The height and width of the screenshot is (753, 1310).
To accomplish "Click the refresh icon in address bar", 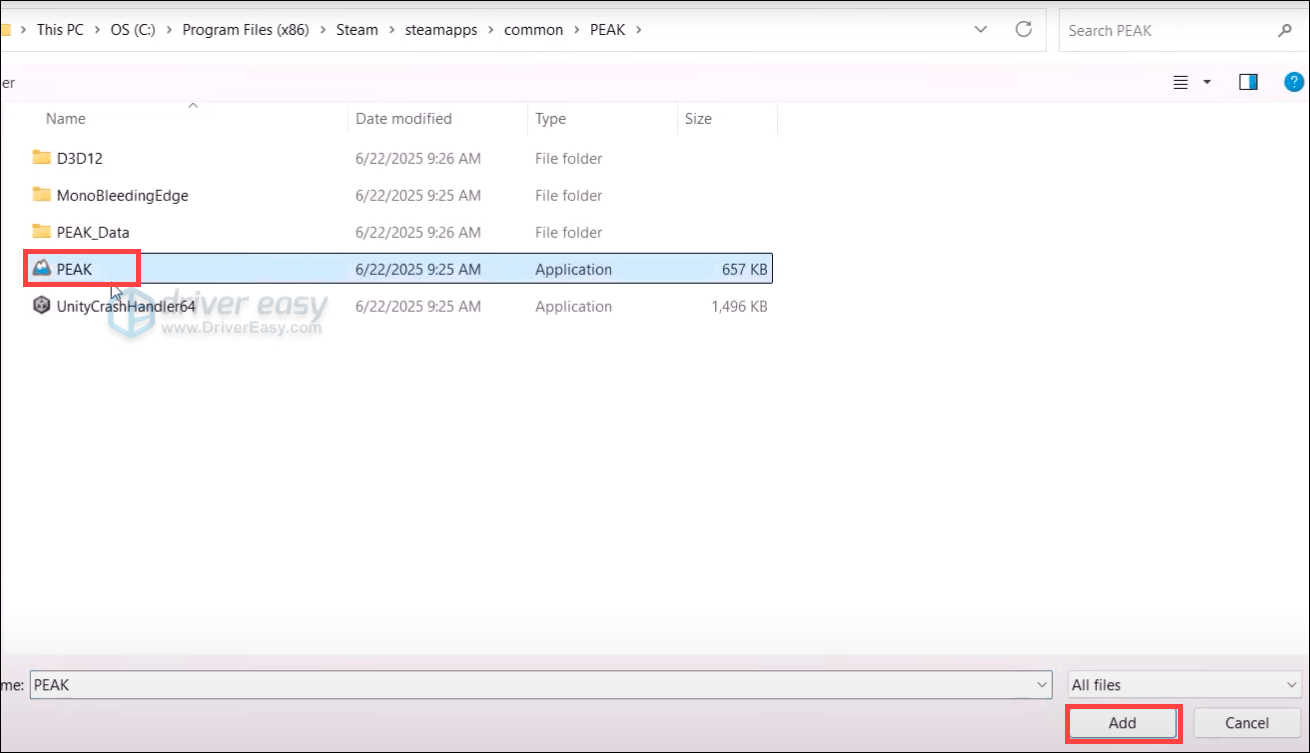I will click(1023, 30).
